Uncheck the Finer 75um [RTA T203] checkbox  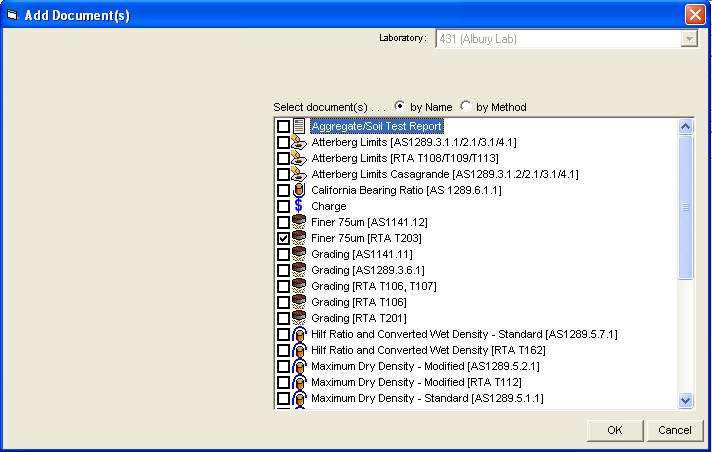point(284,239)
